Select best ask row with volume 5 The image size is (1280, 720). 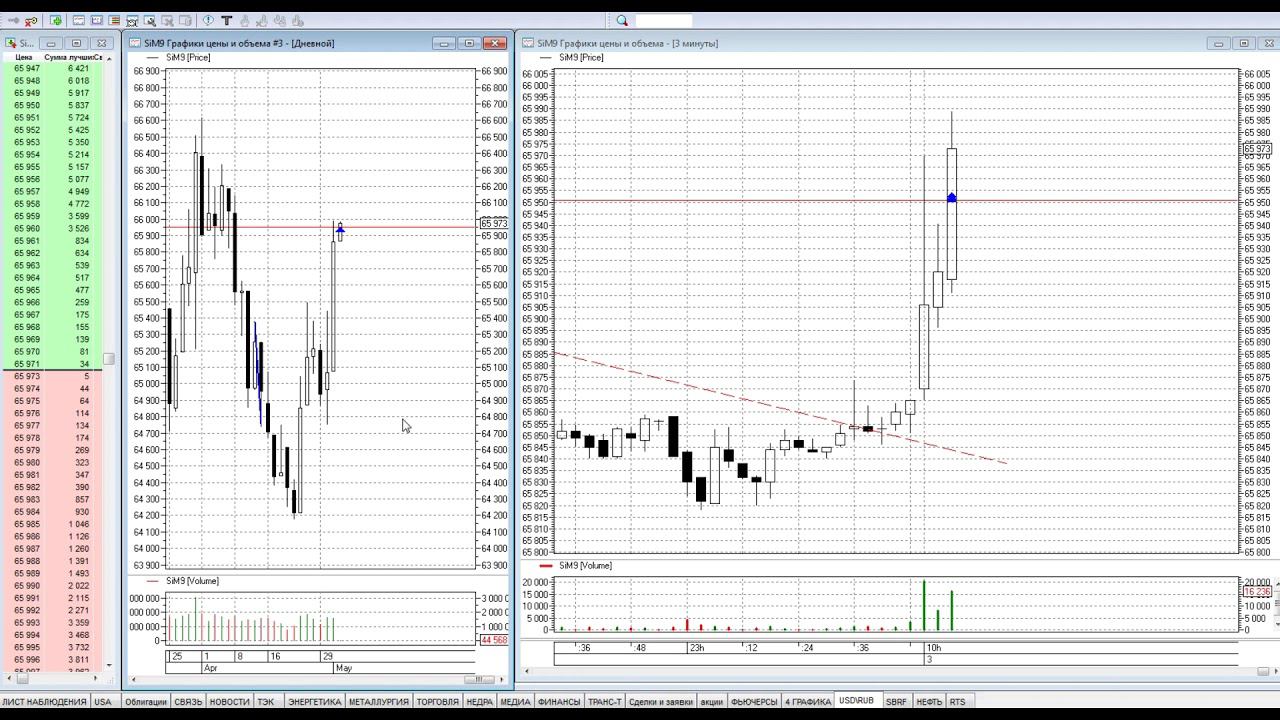52,377
